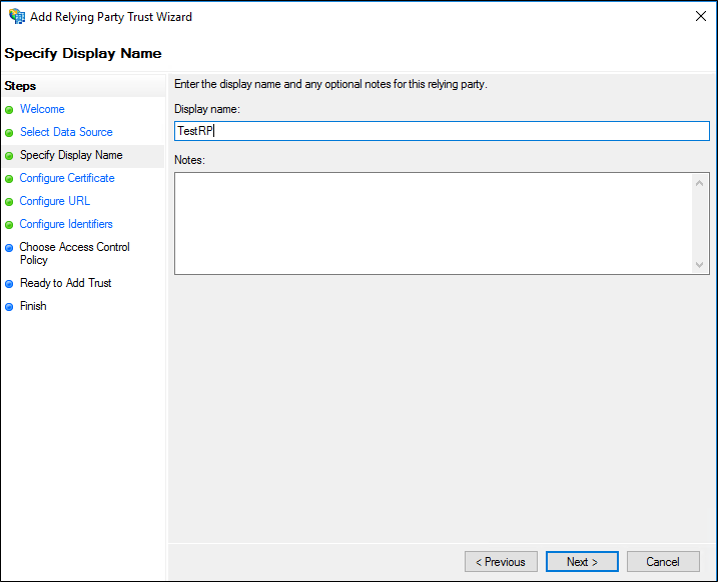Jump to the Configure Certificate step

click(x=67, y=178)
